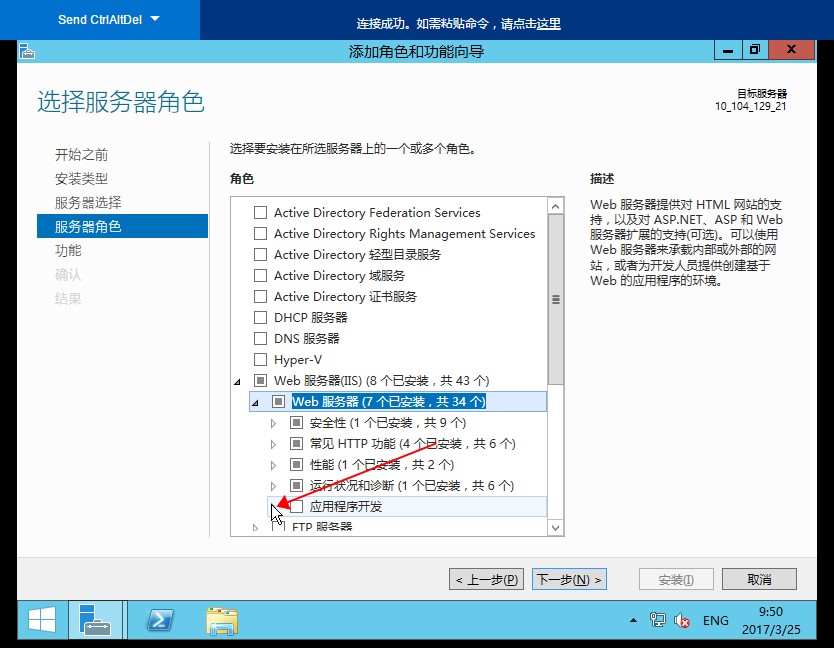
Task: Switch ENG input language indicator
Action: (x=715, y=621)
